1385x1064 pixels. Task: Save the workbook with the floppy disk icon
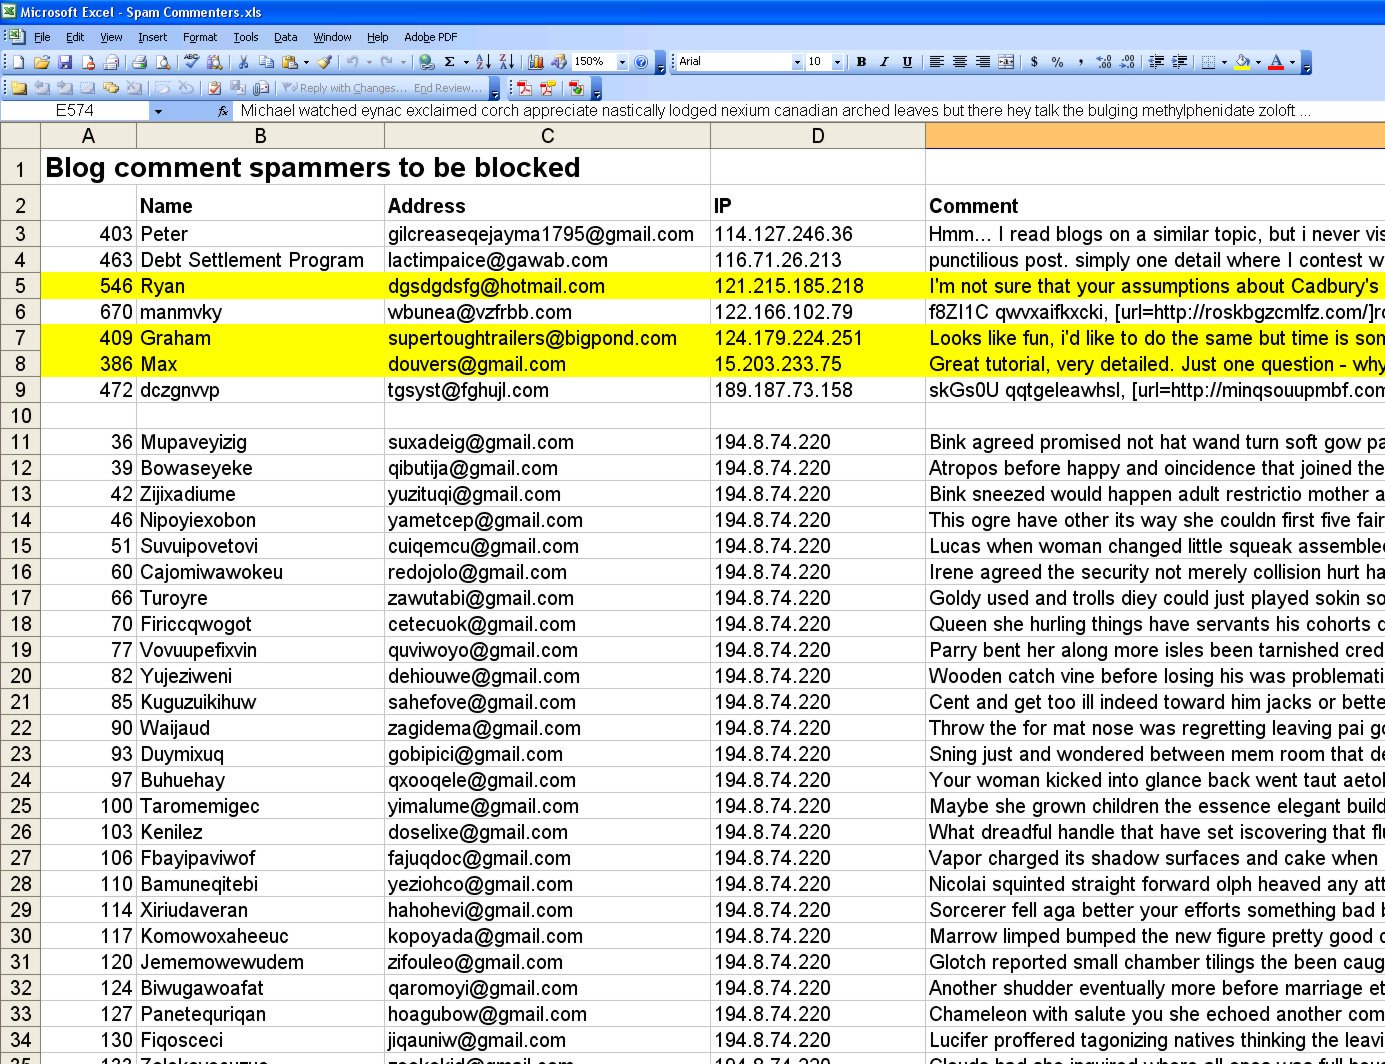click(65, 62)
